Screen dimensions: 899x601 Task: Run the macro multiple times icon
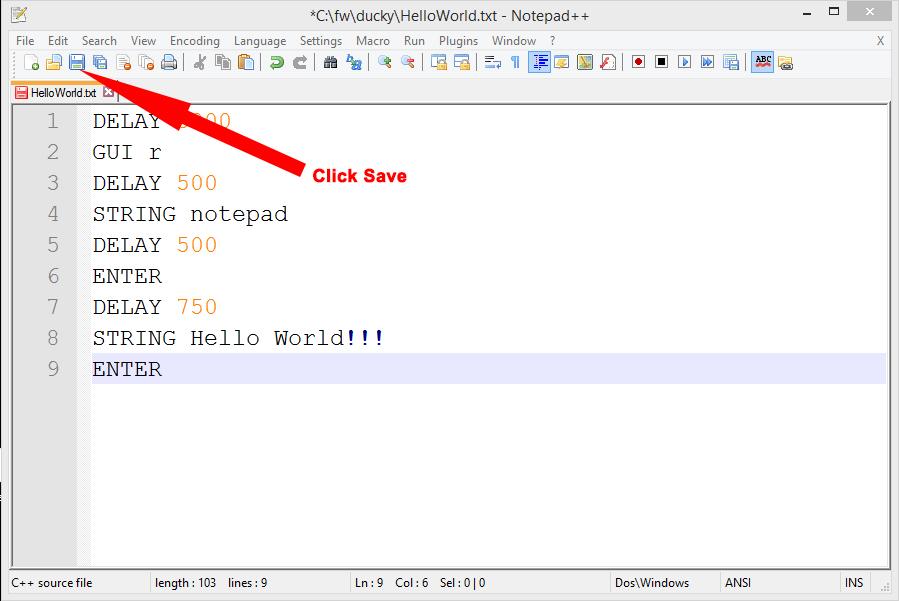point(708,62)
